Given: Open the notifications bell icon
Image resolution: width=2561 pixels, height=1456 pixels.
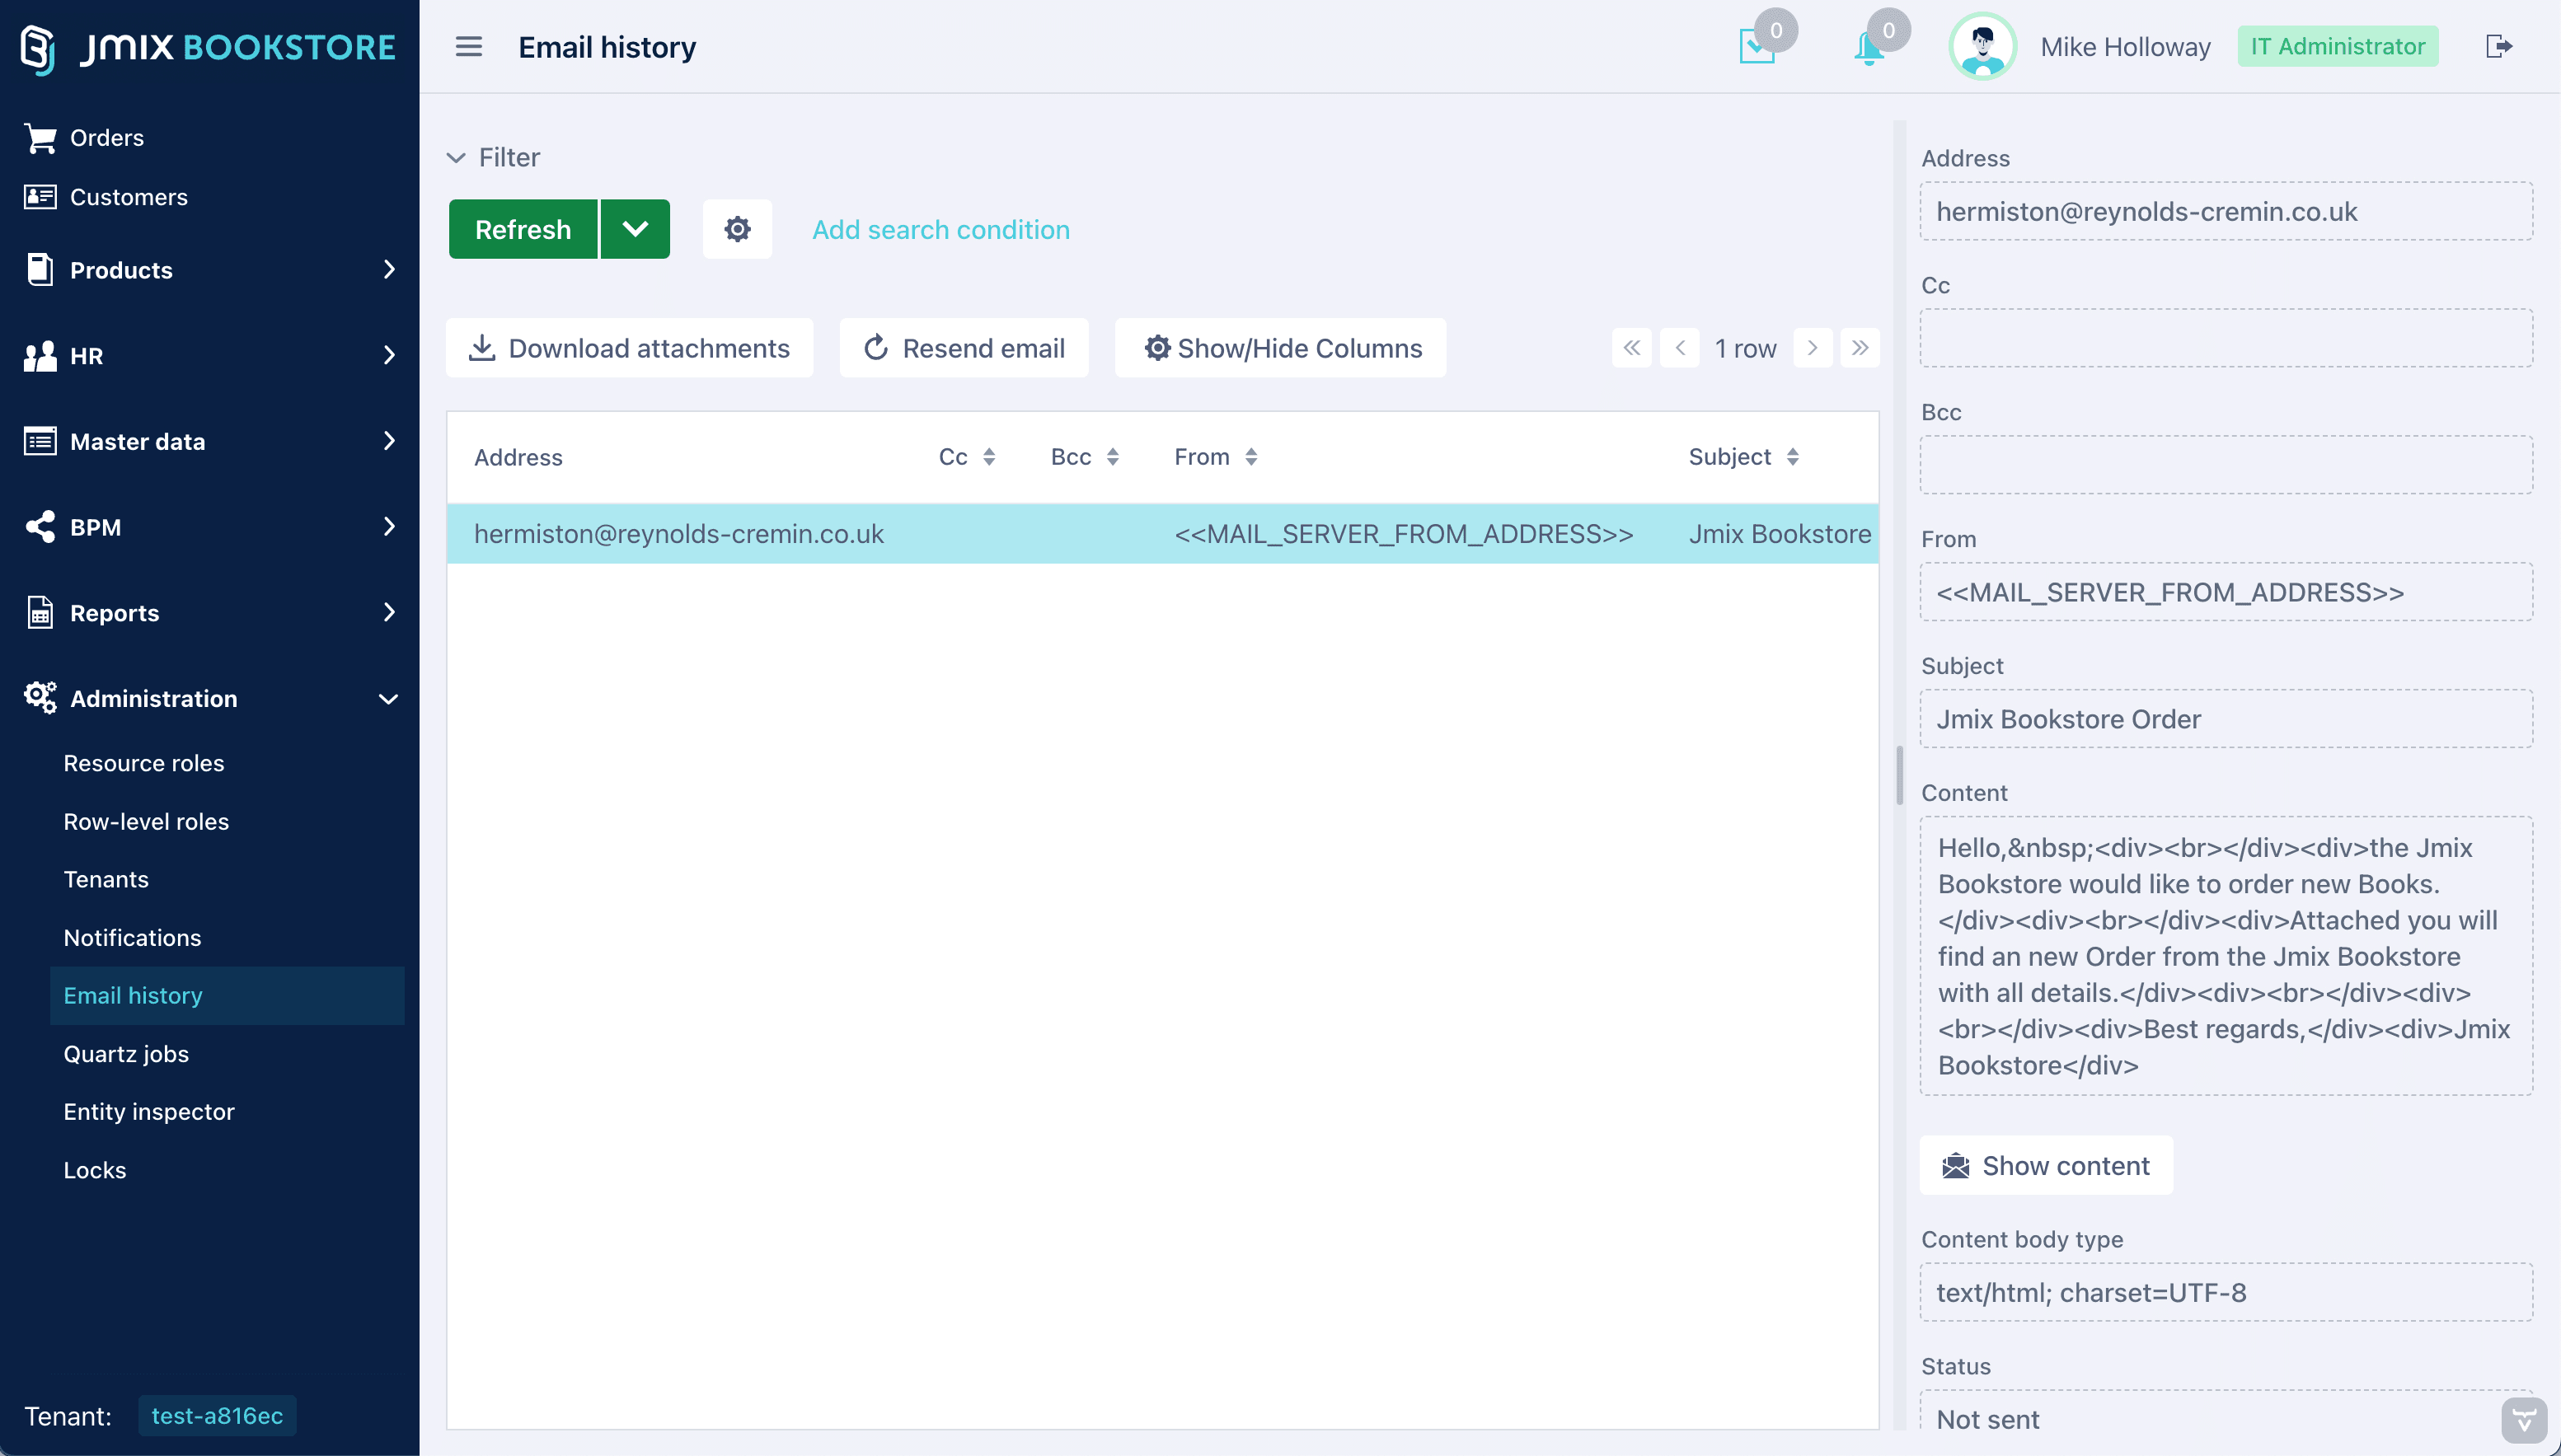Looking at the screenshot, I should point(1869,47).
